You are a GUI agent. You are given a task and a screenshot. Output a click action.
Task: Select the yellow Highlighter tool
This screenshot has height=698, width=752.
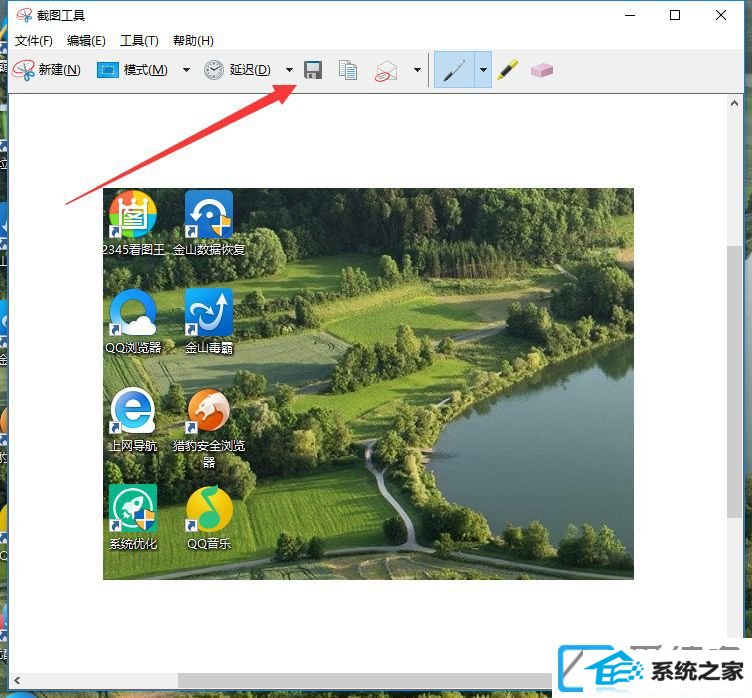(x=507, y=70)
